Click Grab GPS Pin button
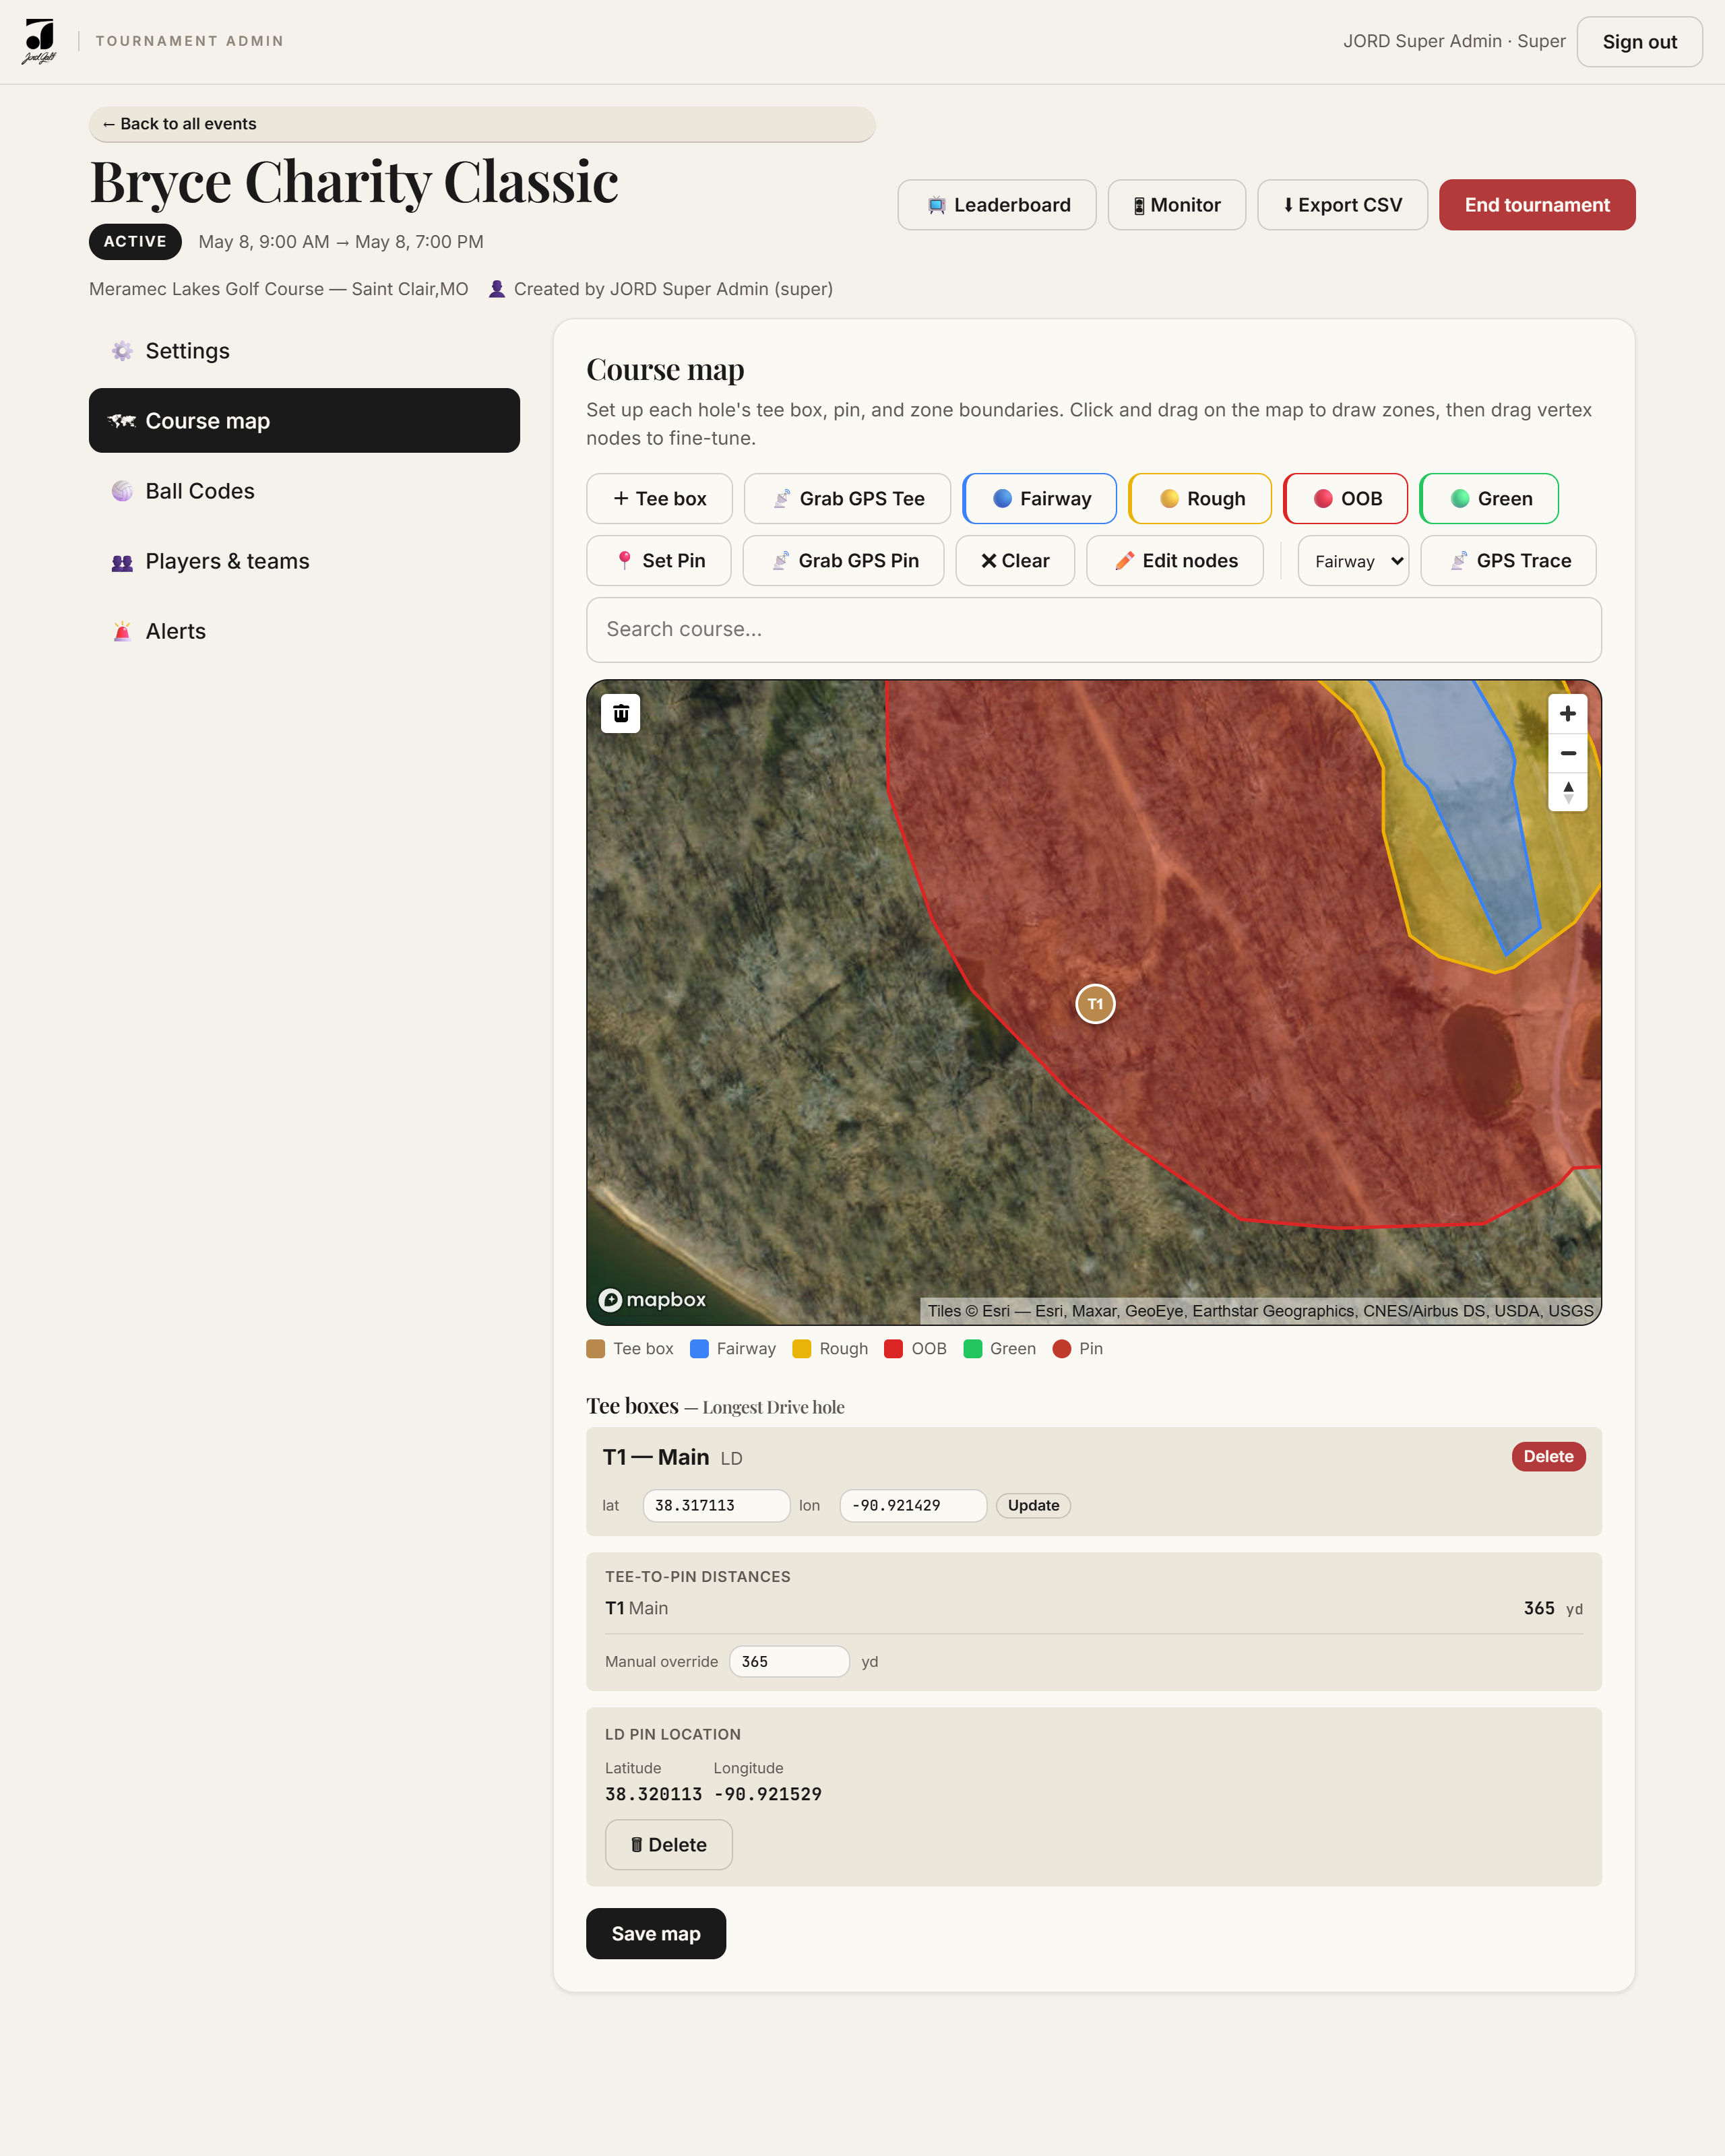Image resolution: width=1725 pixels, height=2156 pixels. click(x=843, y=561)
